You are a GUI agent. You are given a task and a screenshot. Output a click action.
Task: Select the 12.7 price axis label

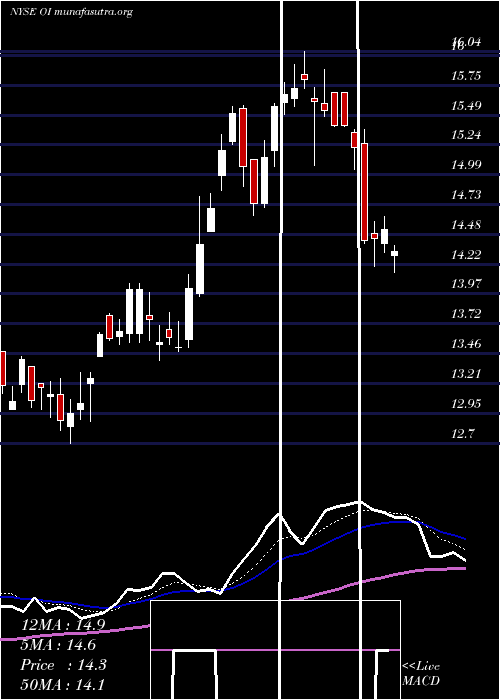(x=463, y=433)
